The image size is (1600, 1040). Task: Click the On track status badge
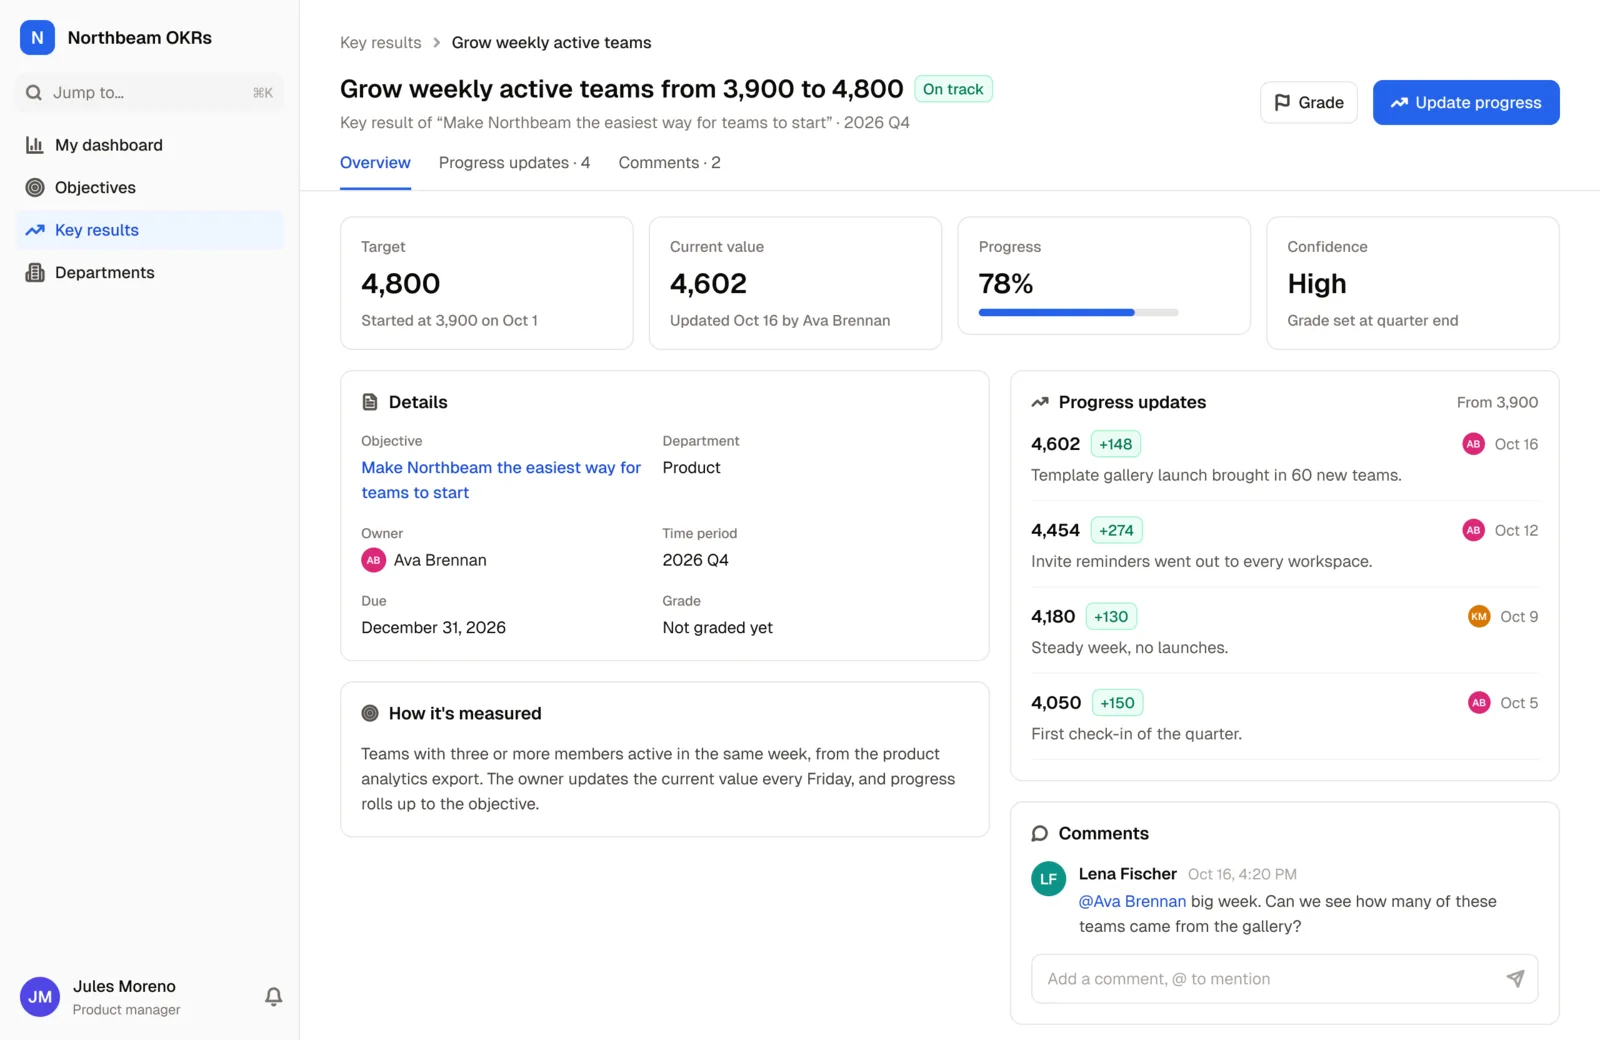[x=953, y=89]
